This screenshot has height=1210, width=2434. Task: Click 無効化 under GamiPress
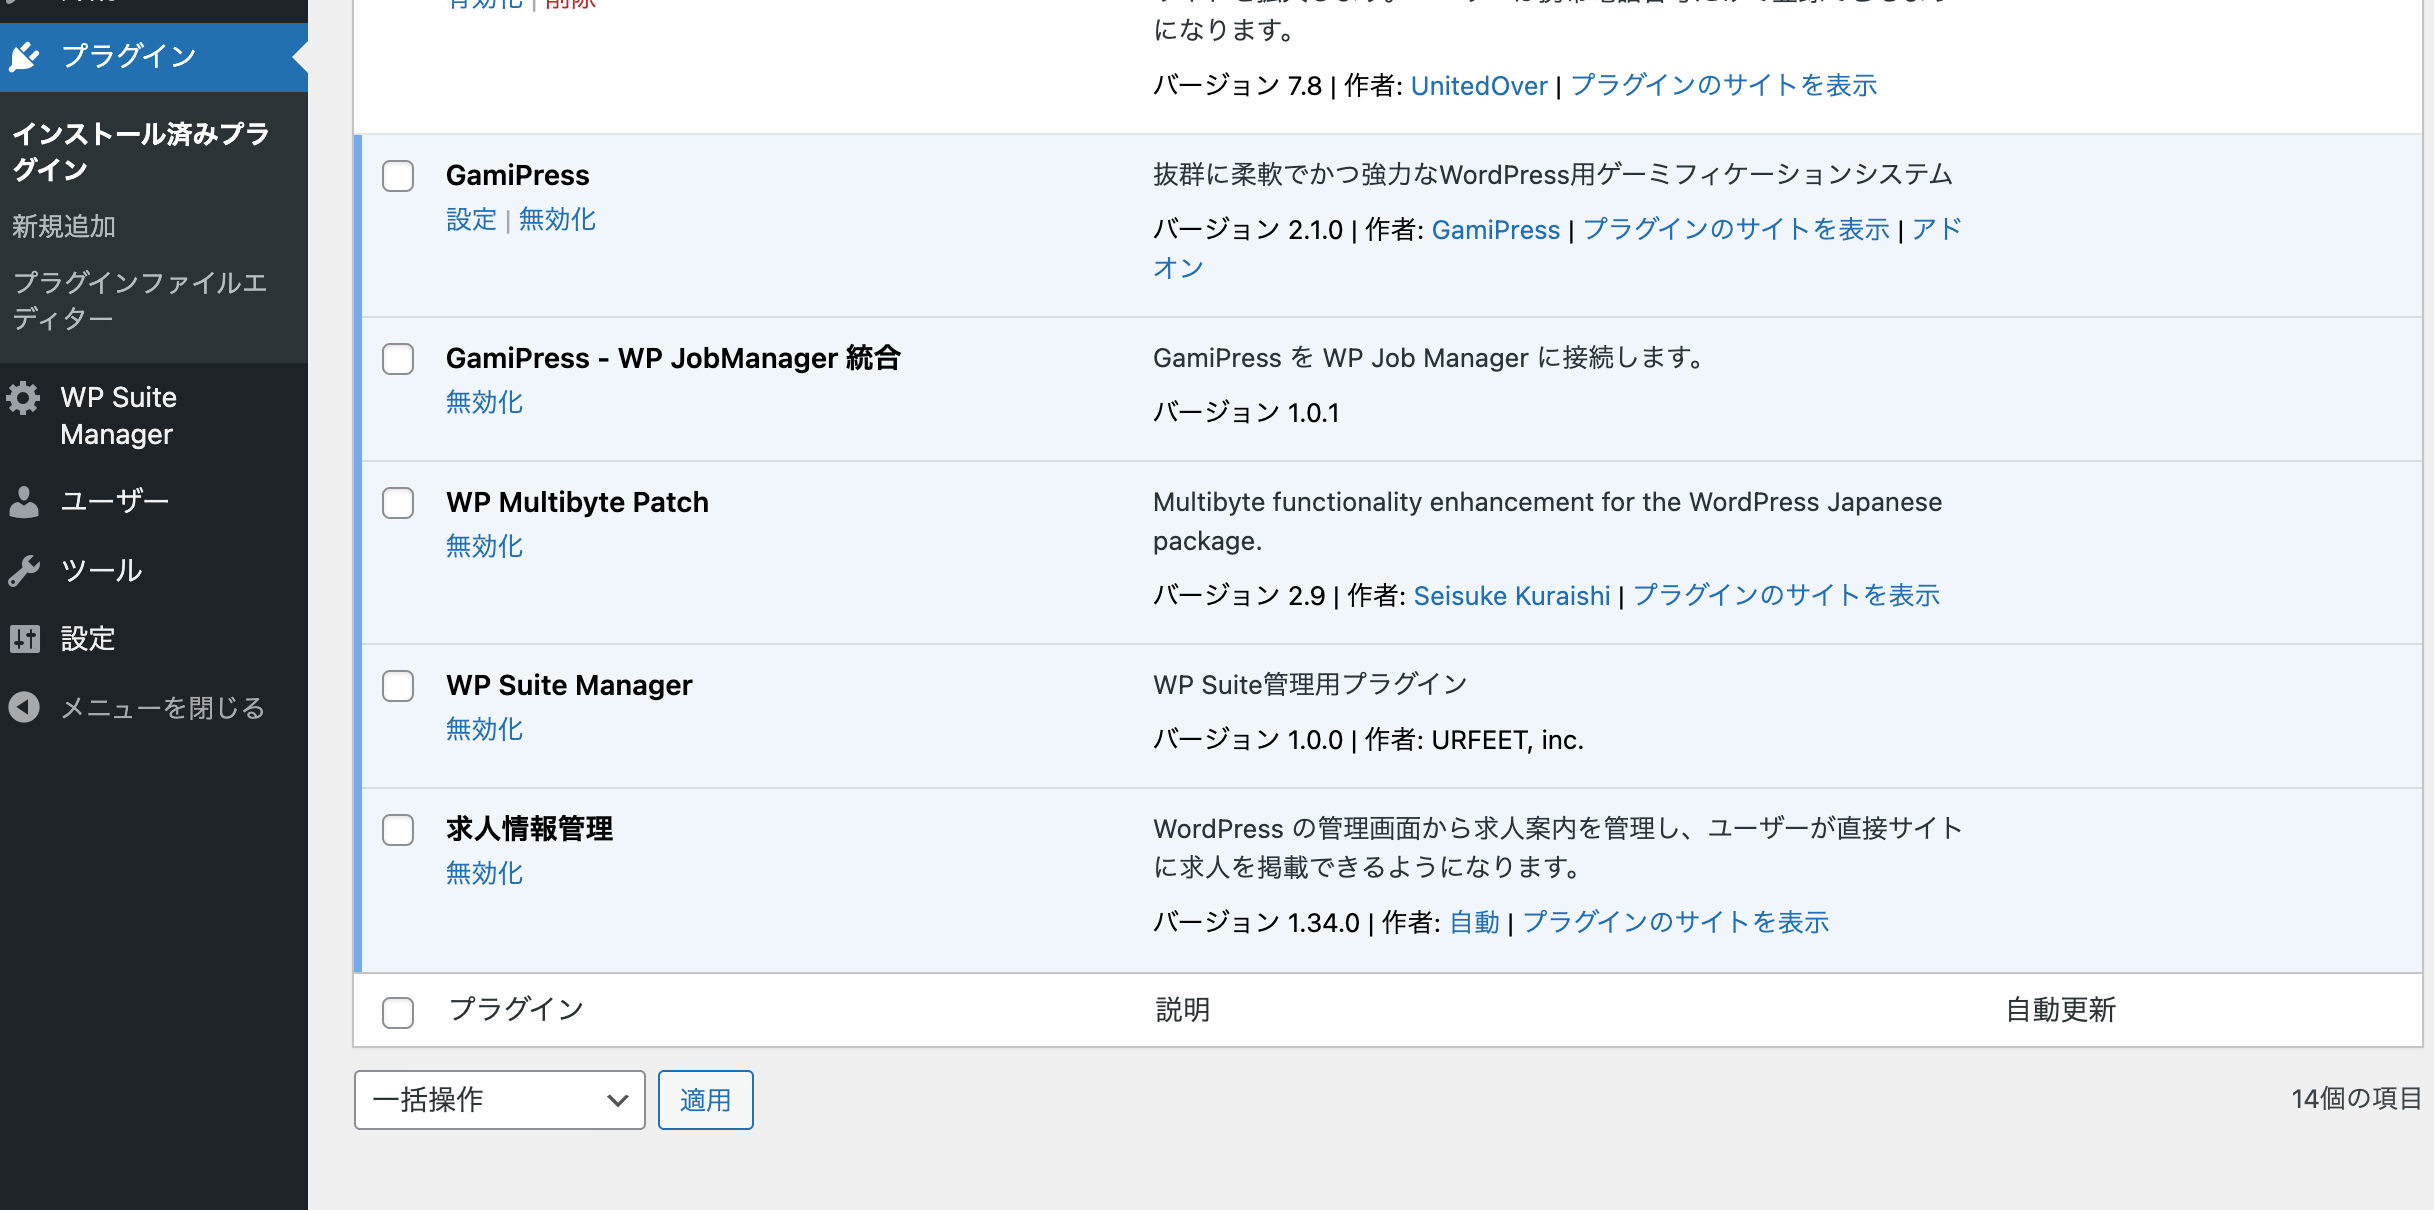coord(557,220)
